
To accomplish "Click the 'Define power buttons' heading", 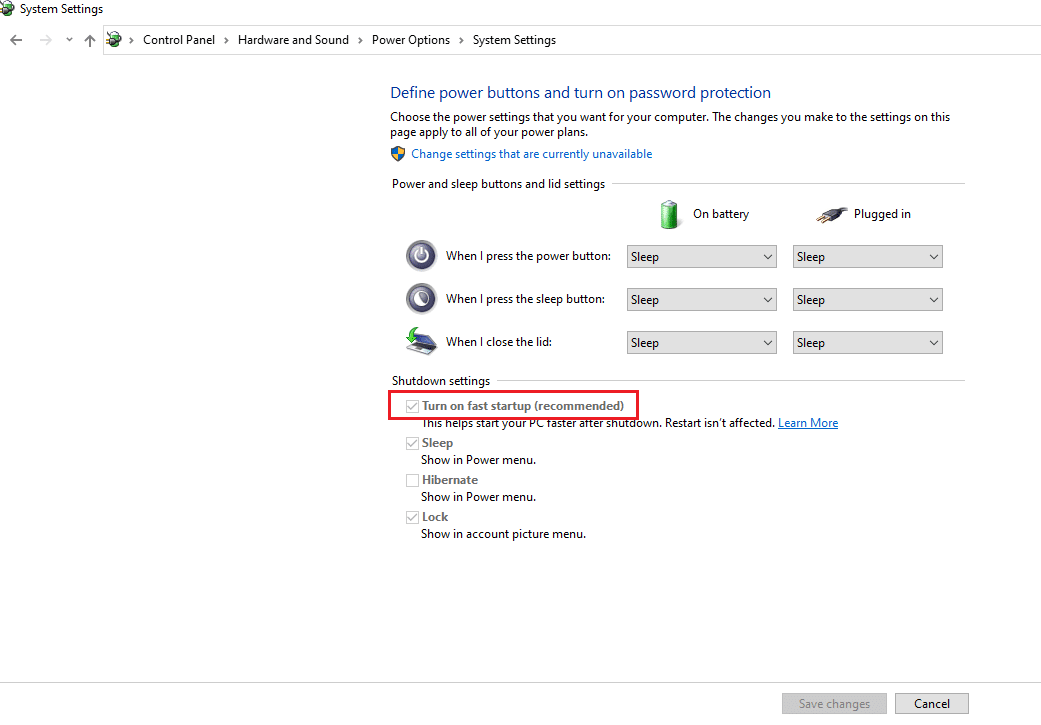I will pos(580,92).
